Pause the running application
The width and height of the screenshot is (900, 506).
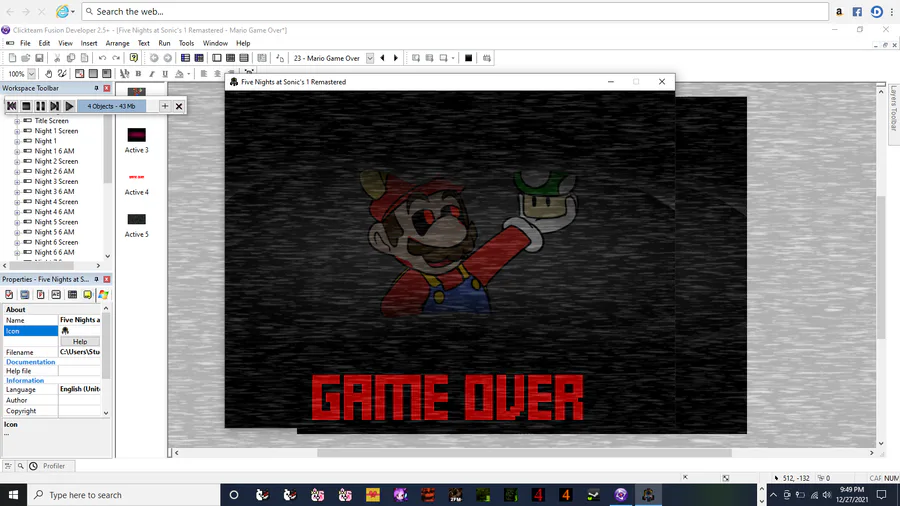point(40,106)
